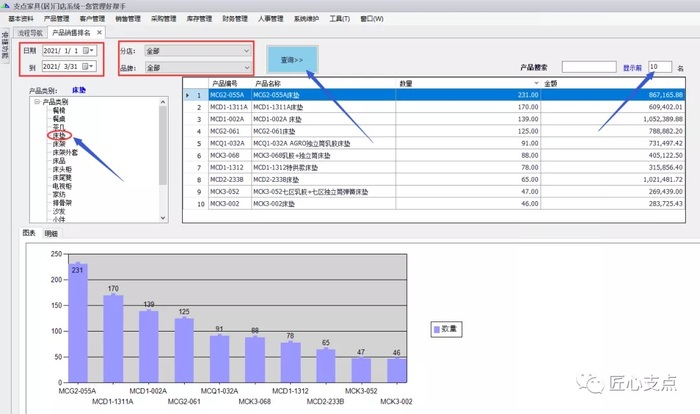This screenshot has height=414, width=700.
Task: Open the 财务管理 menu
Action: (x=235, y=19)
